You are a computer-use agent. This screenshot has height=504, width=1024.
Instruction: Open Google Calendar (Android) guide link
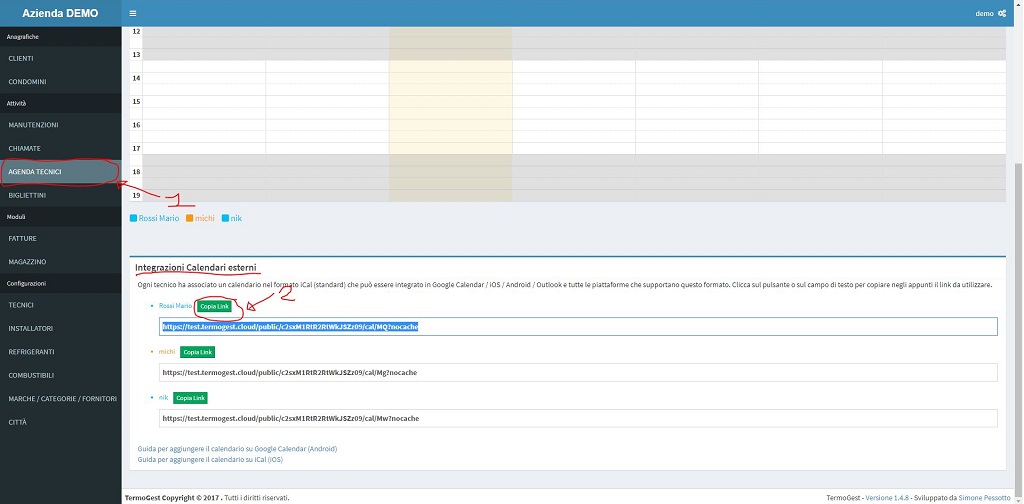237,449
